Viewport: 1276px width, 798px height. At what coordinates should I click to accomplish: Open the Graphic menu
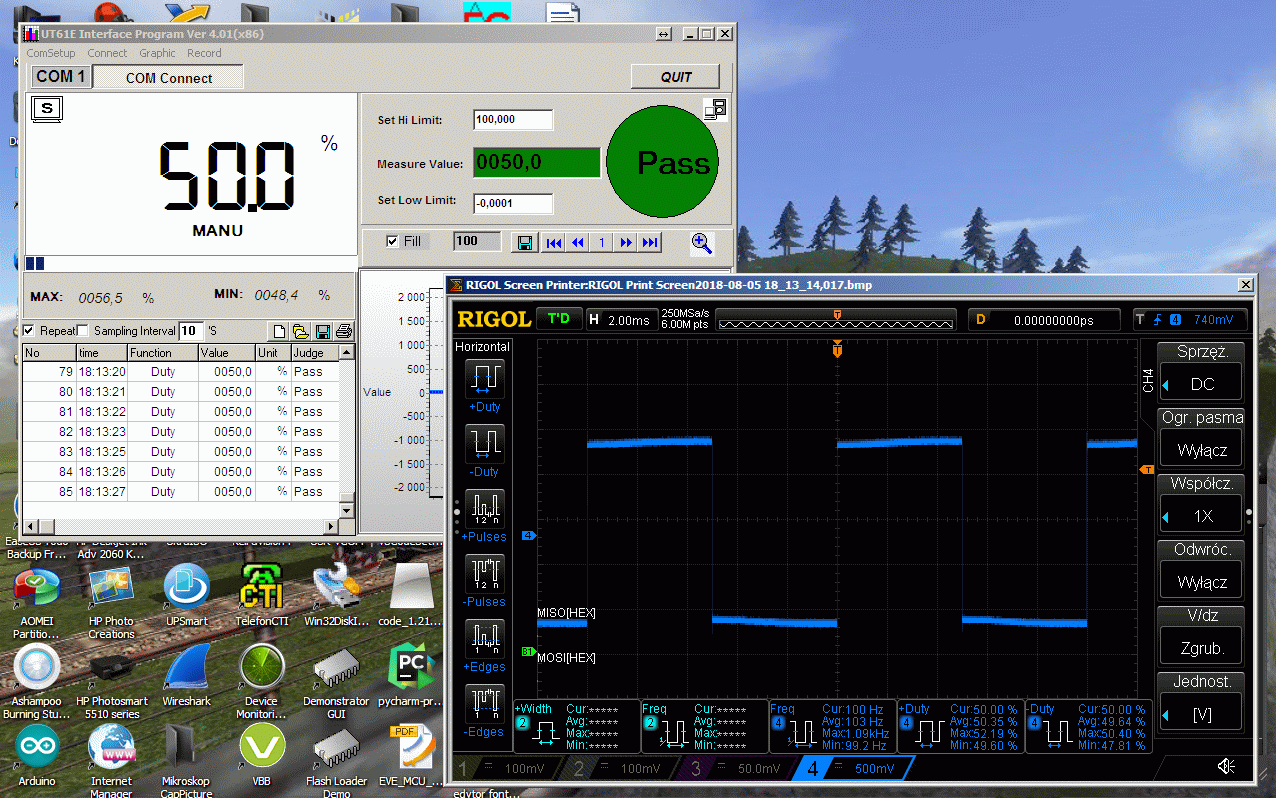click(x=157, y=53)
